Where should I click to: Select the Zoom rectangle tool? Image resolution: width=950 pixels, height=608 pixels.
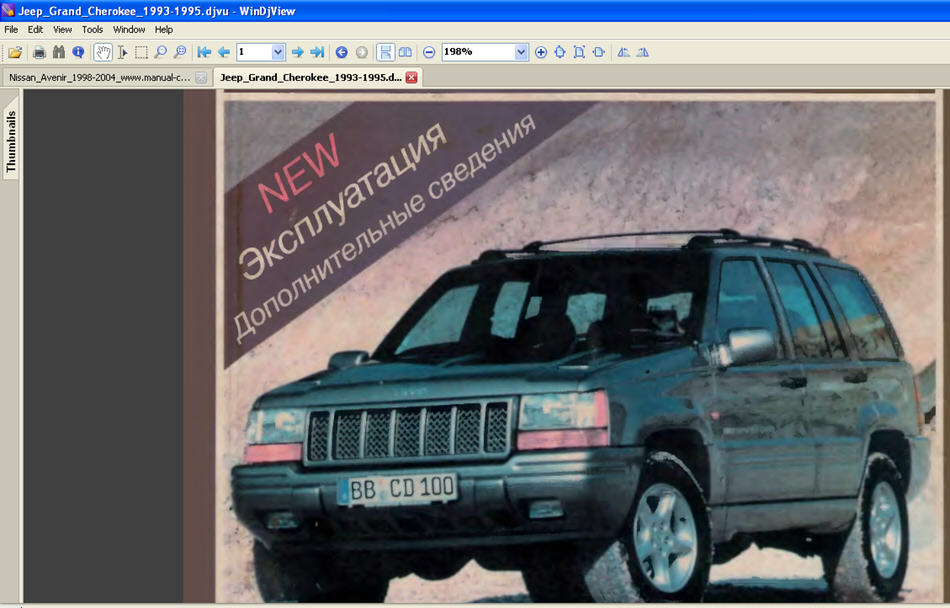pos(180,53)
